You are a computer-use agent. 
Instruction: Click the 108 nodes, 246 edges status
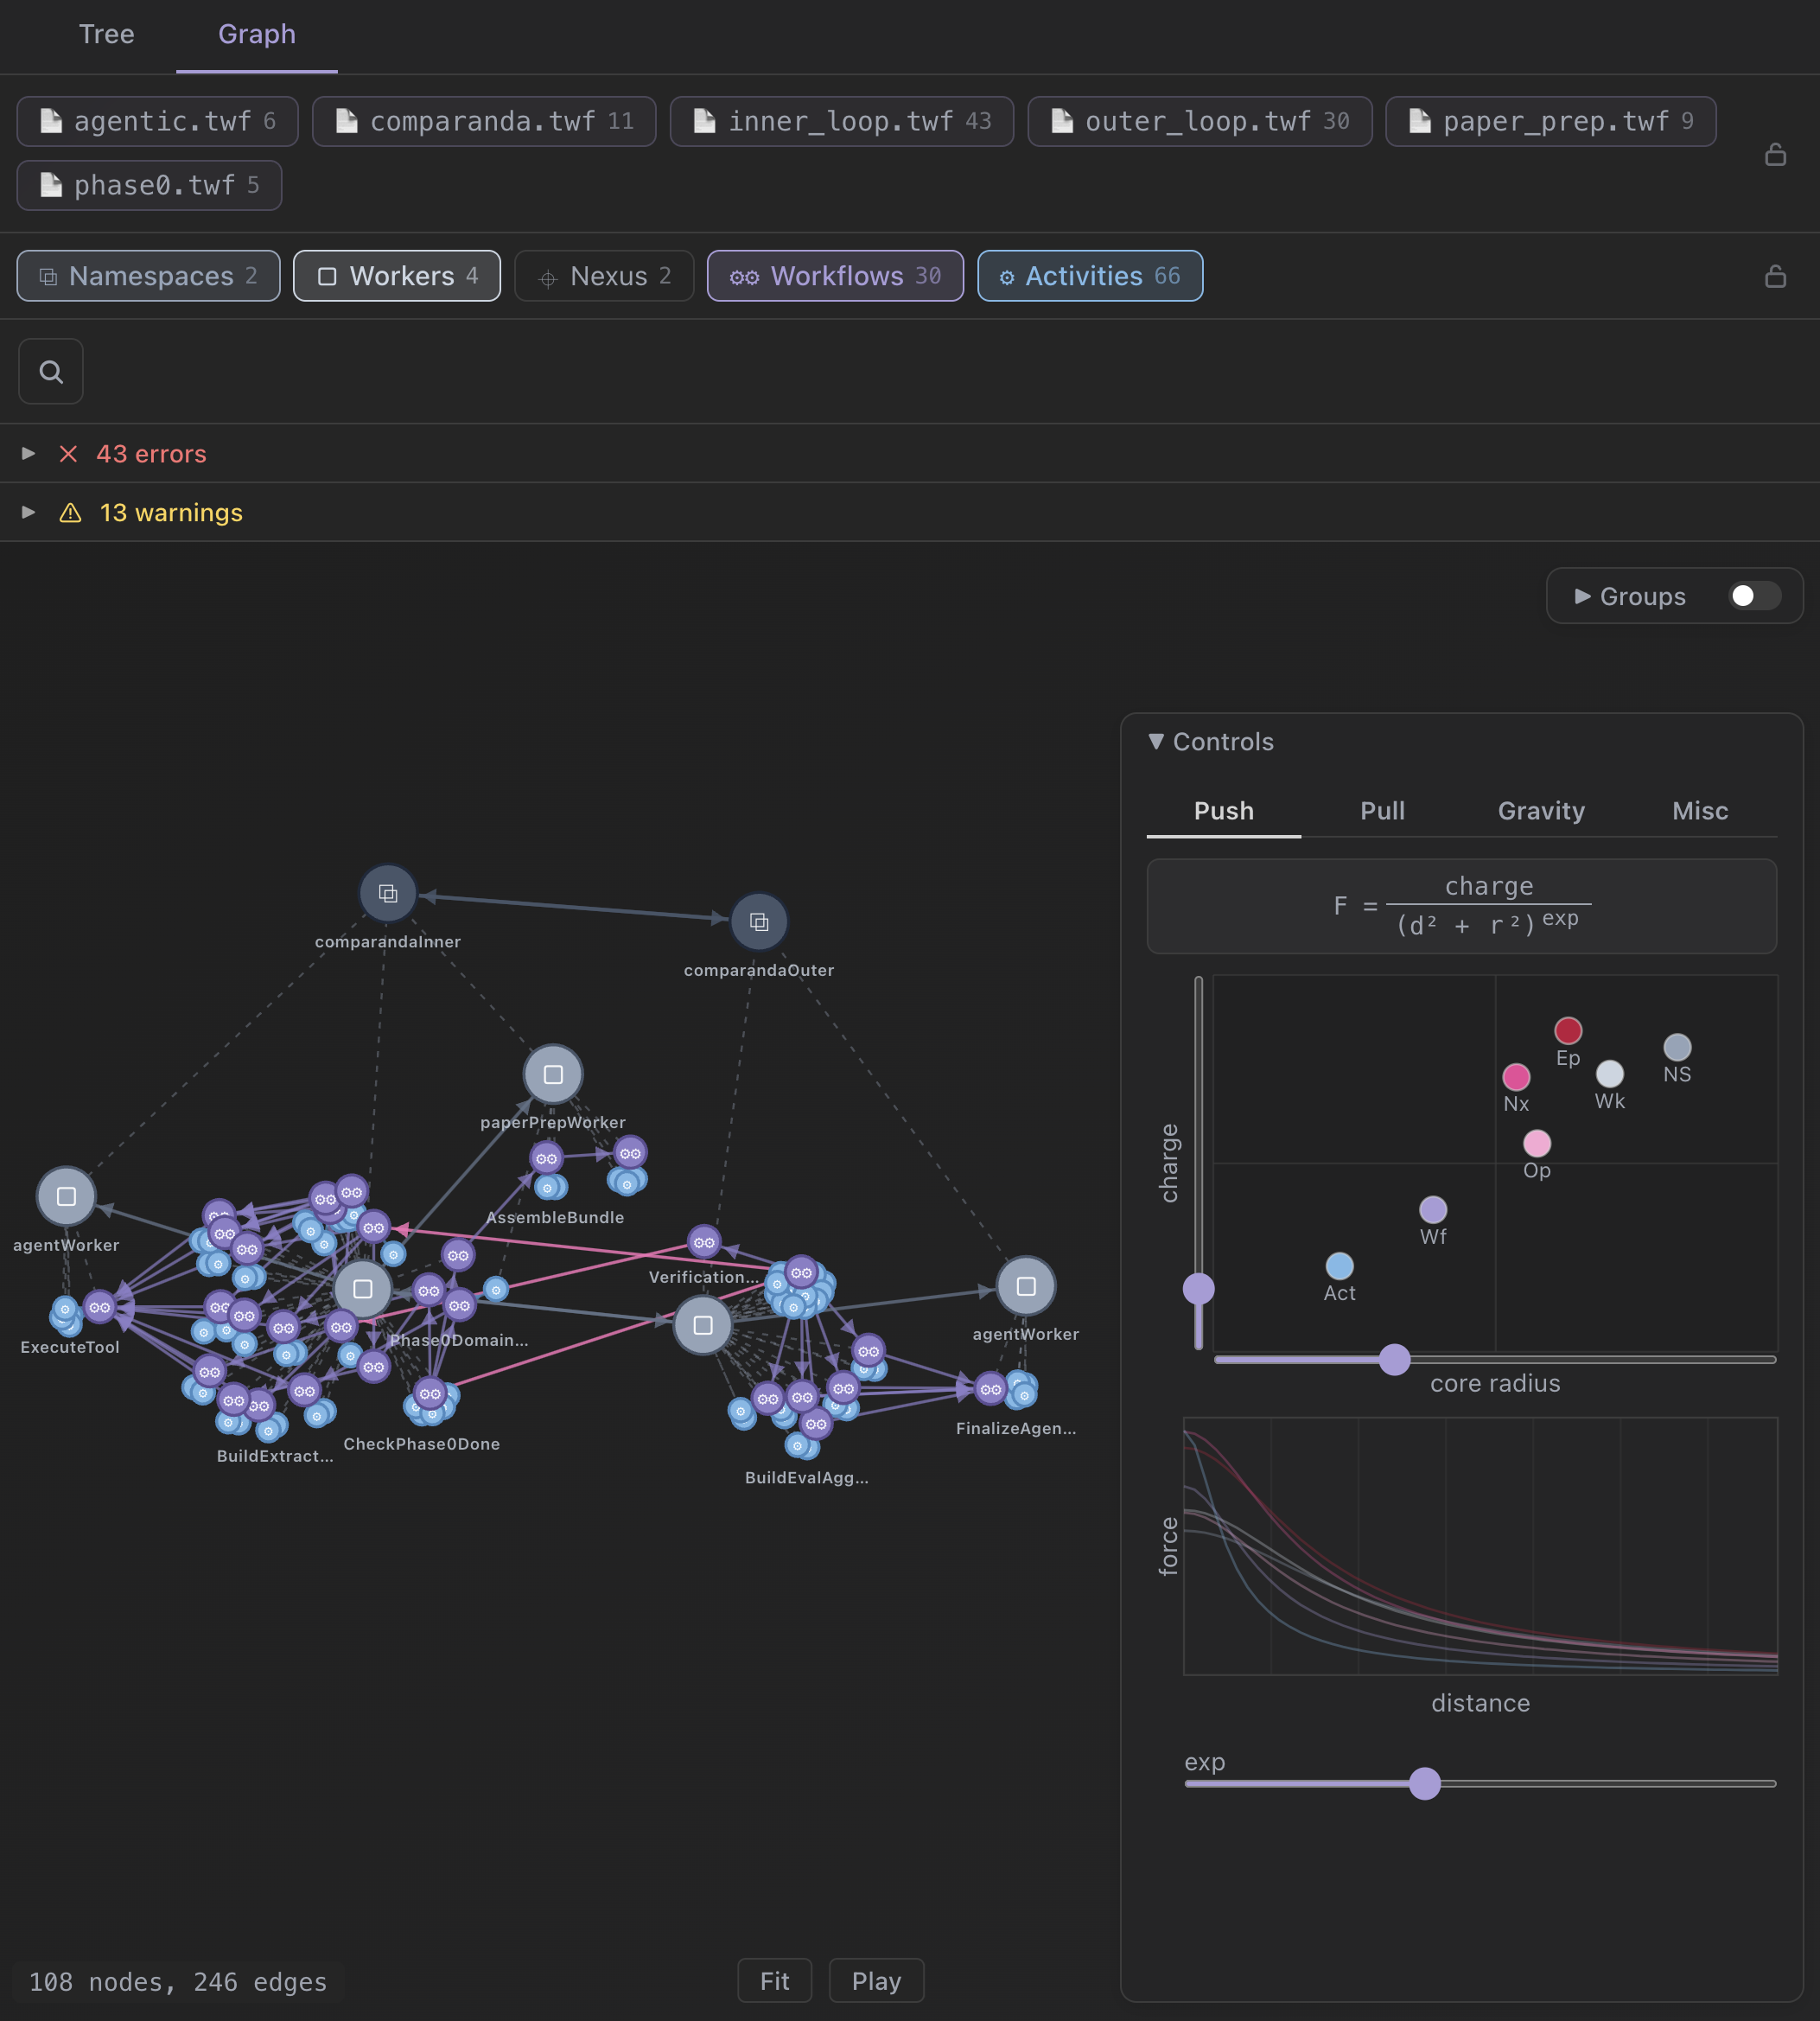click(178, 1982)
